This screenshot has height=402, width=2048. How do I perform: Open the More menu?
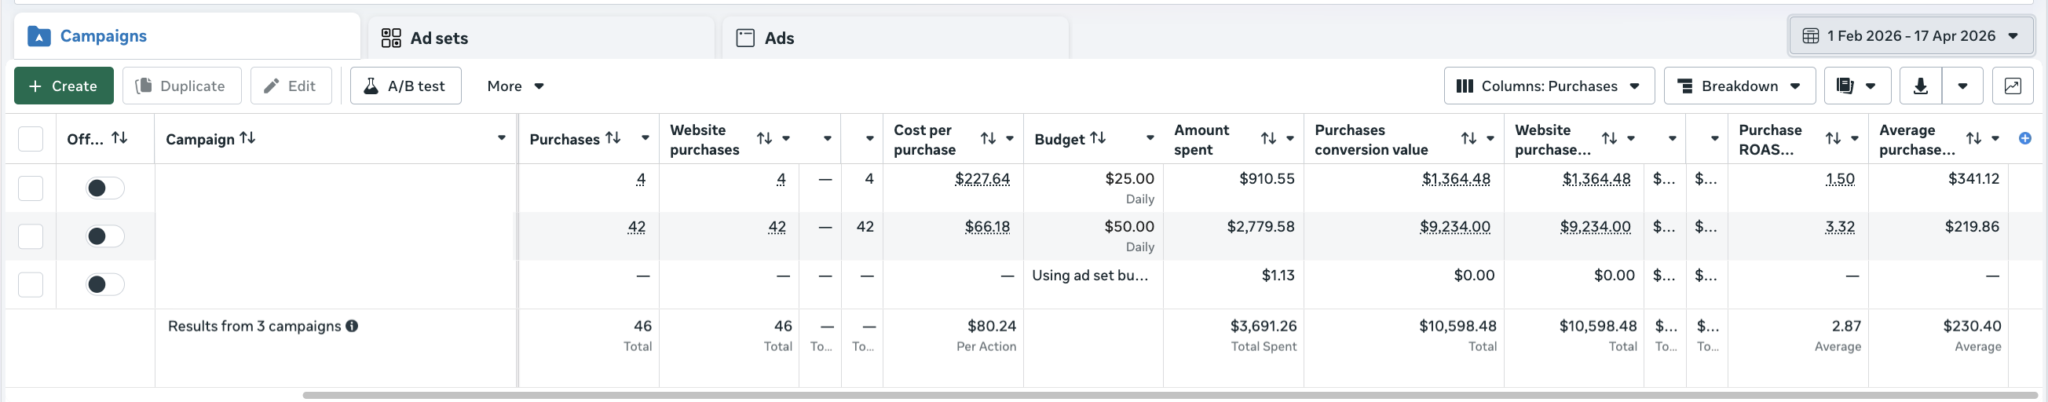click(515, 86)
